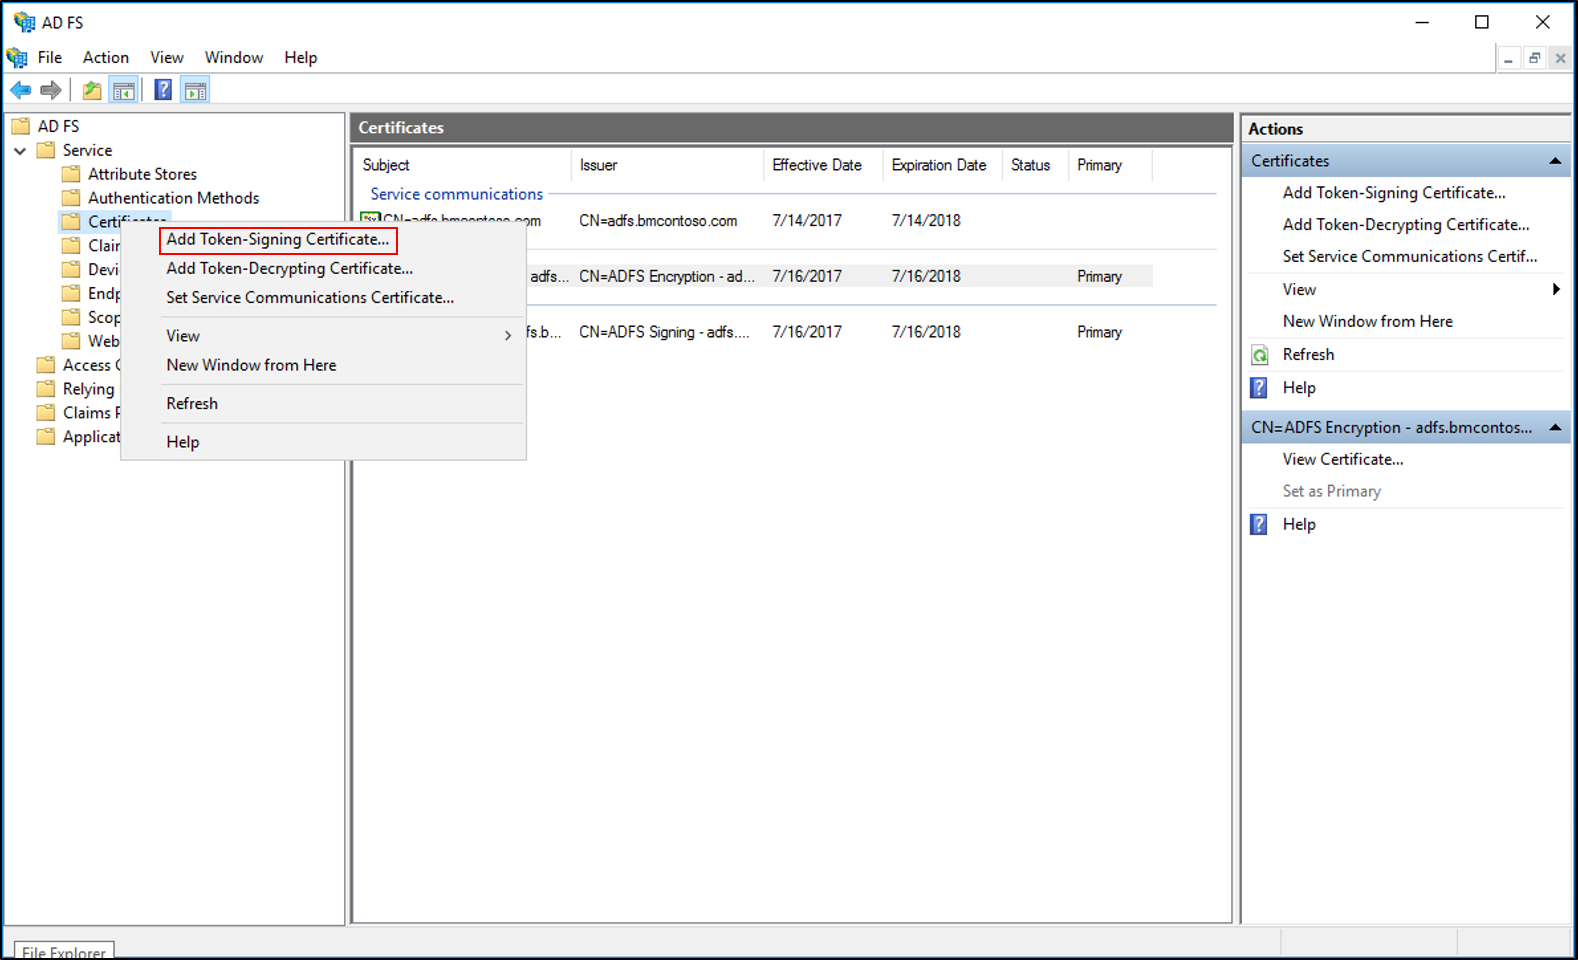
Task: Click Help icon under Certificates actions
Action: coord(1260,388)
